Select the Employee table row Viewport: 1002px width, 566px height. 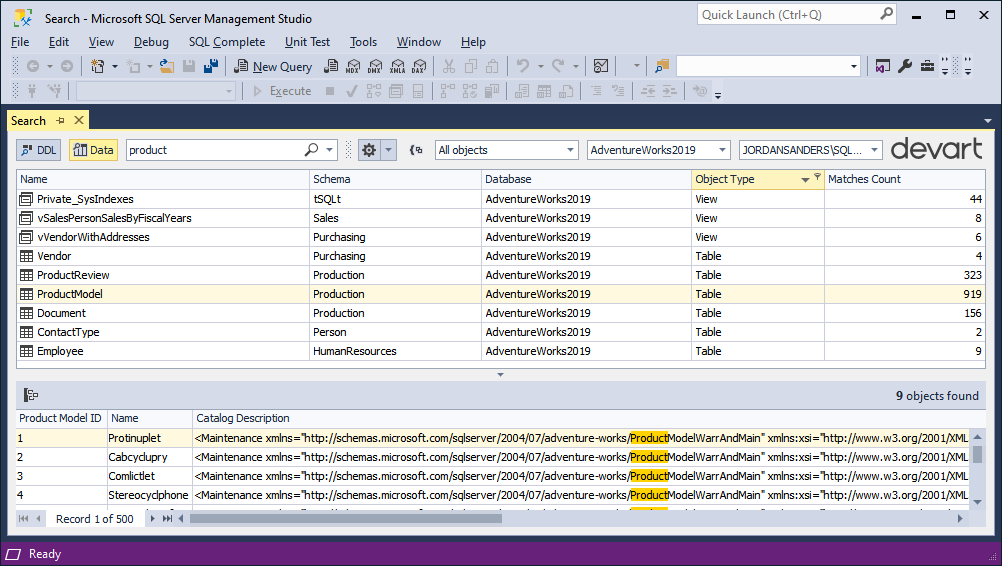500,351
